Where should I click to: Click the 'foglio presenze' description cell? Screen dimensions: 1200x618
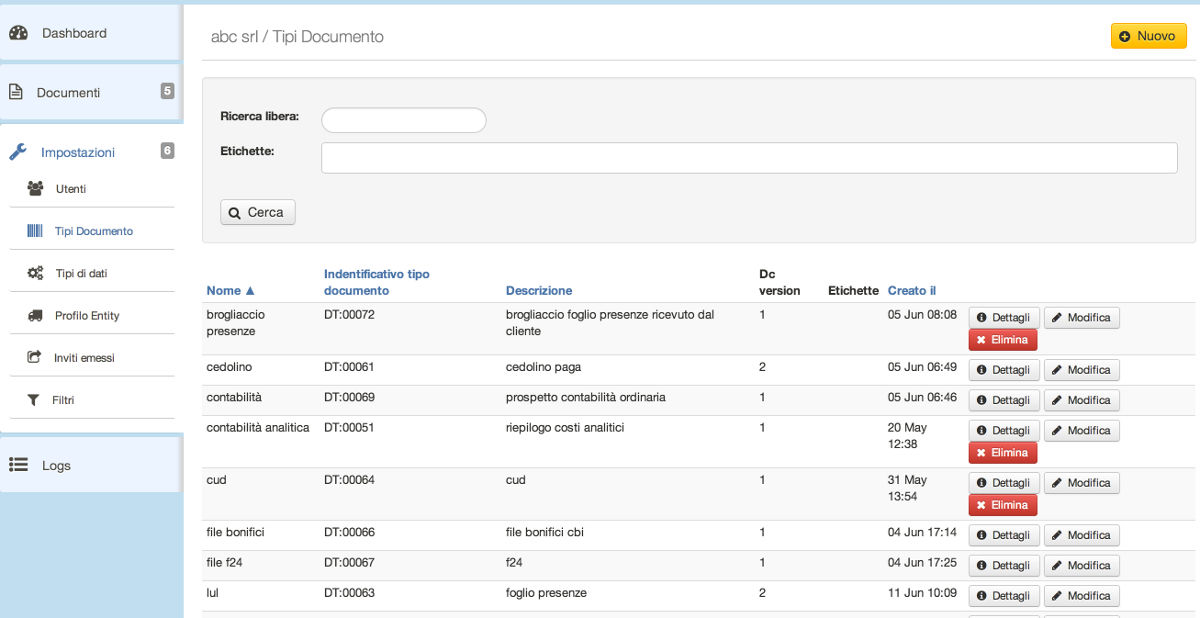546,593
